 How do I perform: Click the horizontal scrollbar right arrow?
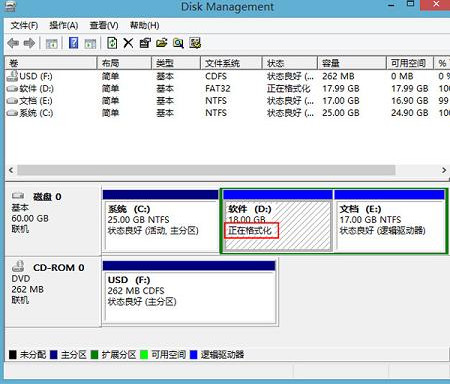tap(444, 170)
